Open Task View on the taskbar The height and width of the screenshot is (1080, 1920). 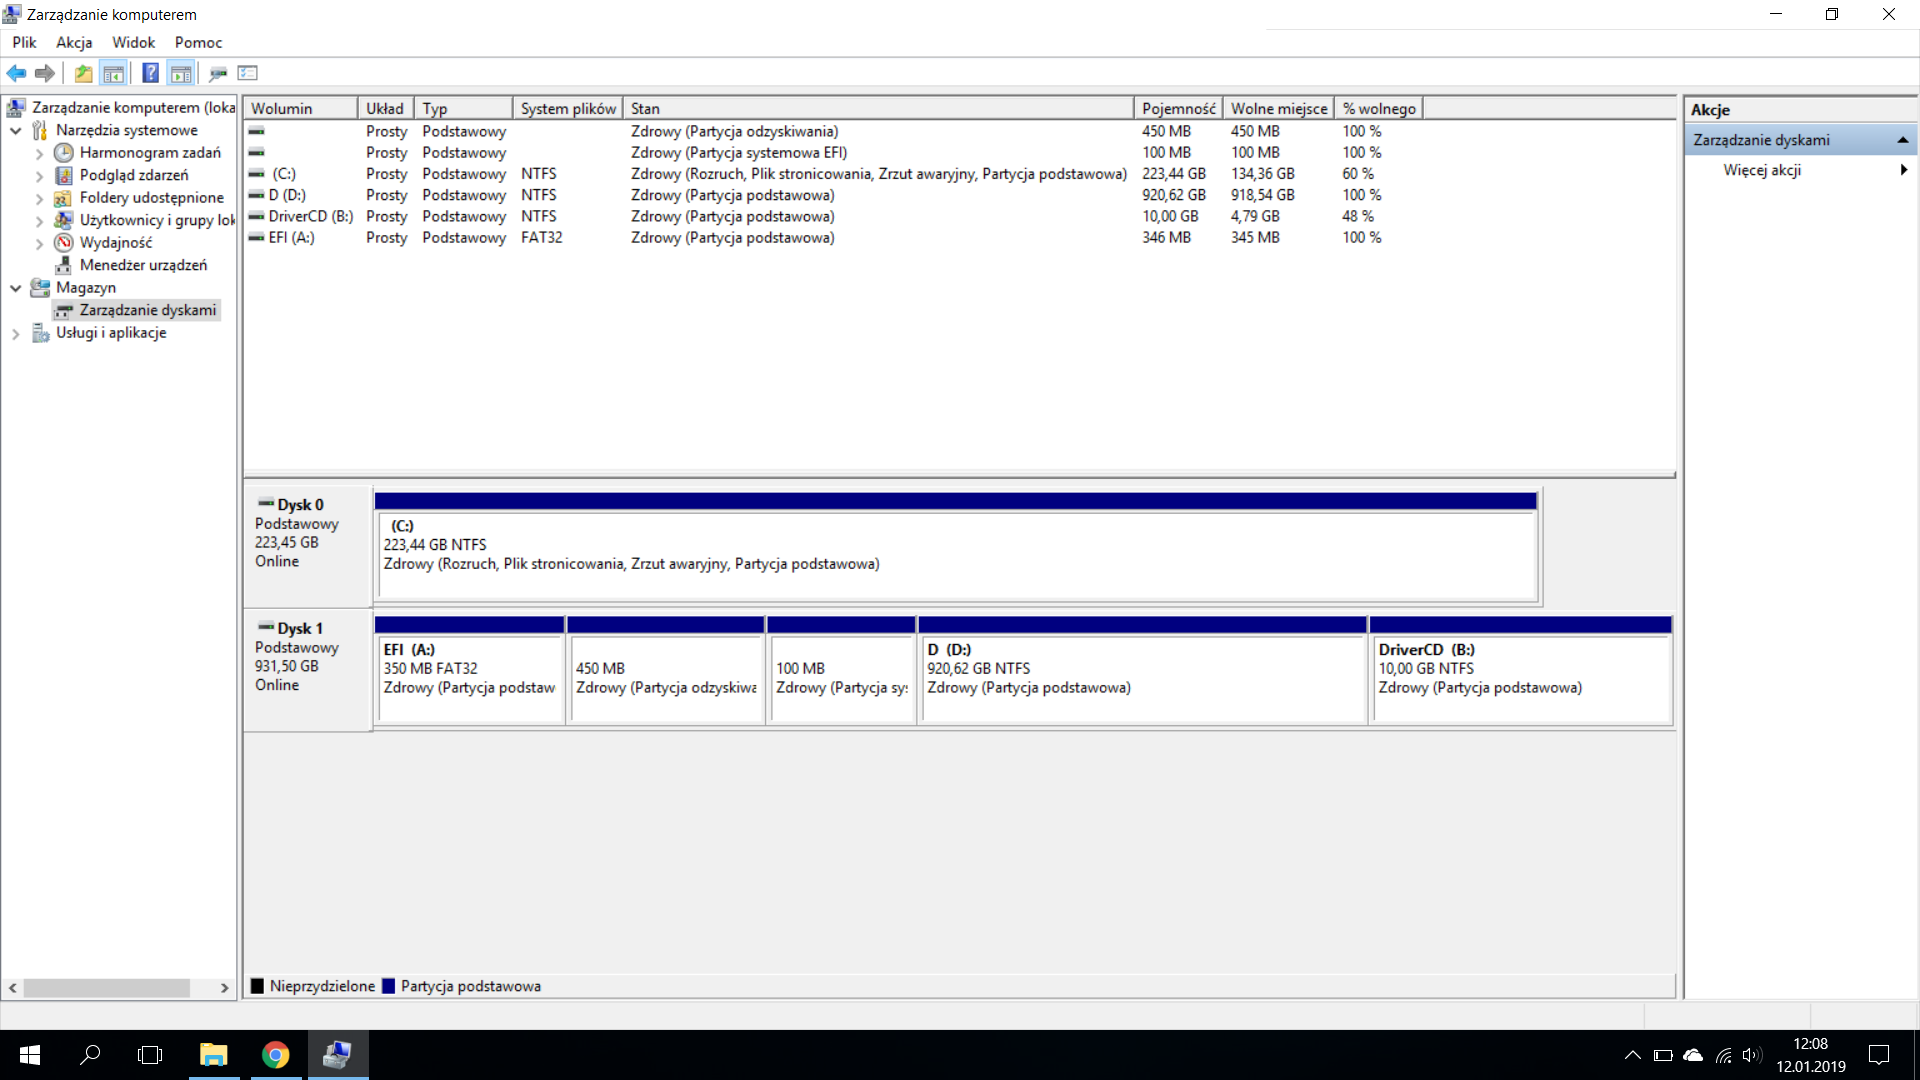pos(150,1055)
